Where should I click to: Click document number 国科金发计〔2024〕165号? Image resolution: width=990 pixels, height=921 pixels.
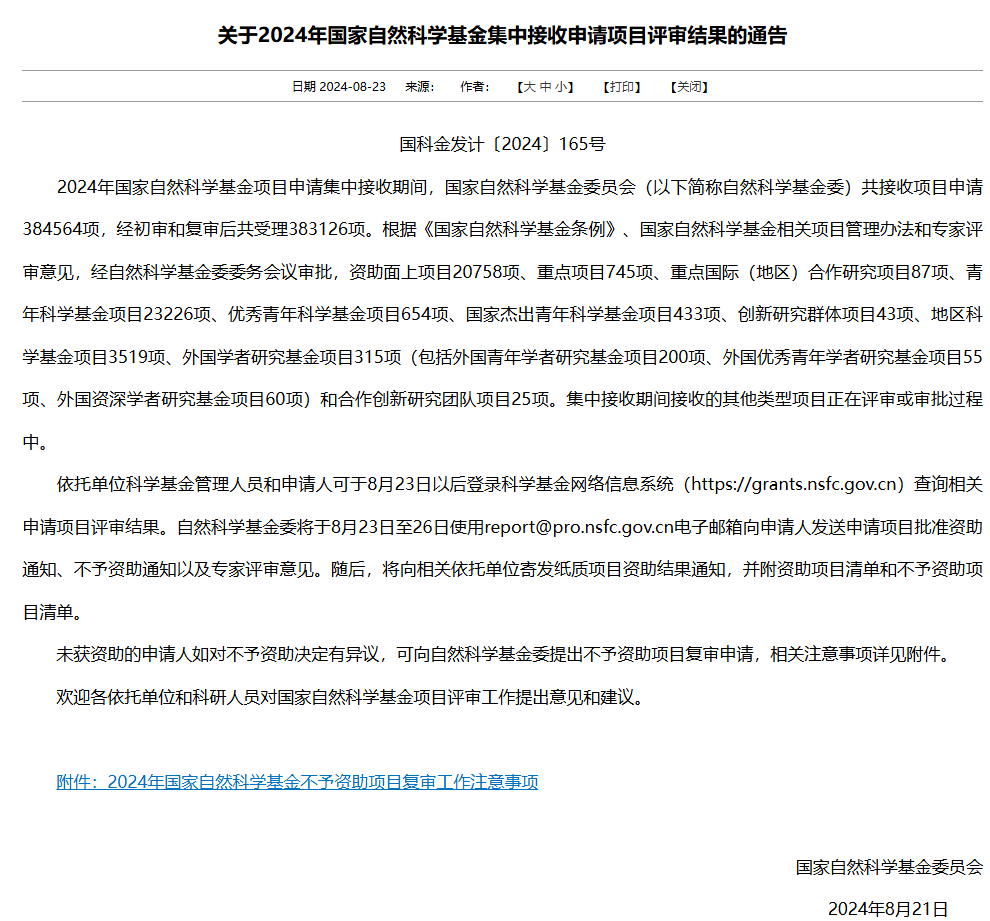tap(502, 144)
